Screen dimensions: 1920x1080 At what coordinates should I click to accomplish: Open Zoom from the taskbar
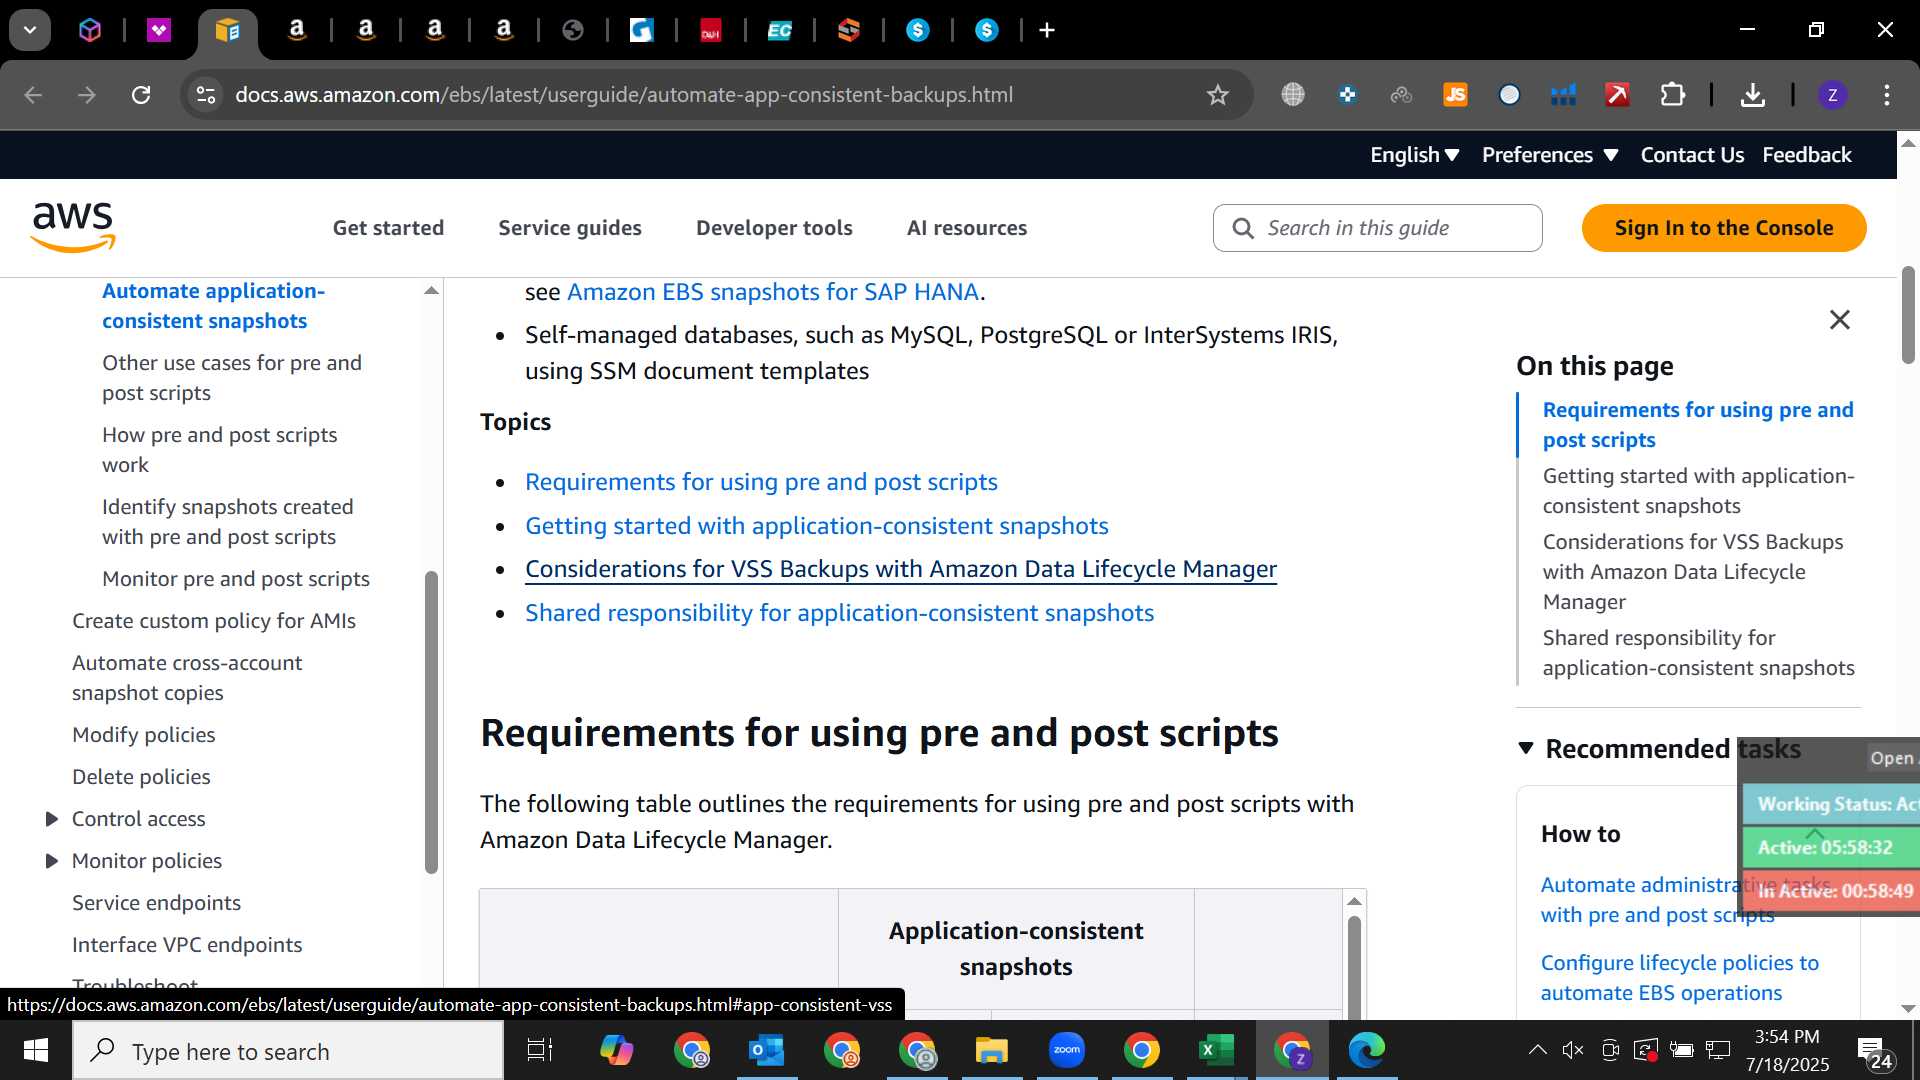point(1067,1050)
